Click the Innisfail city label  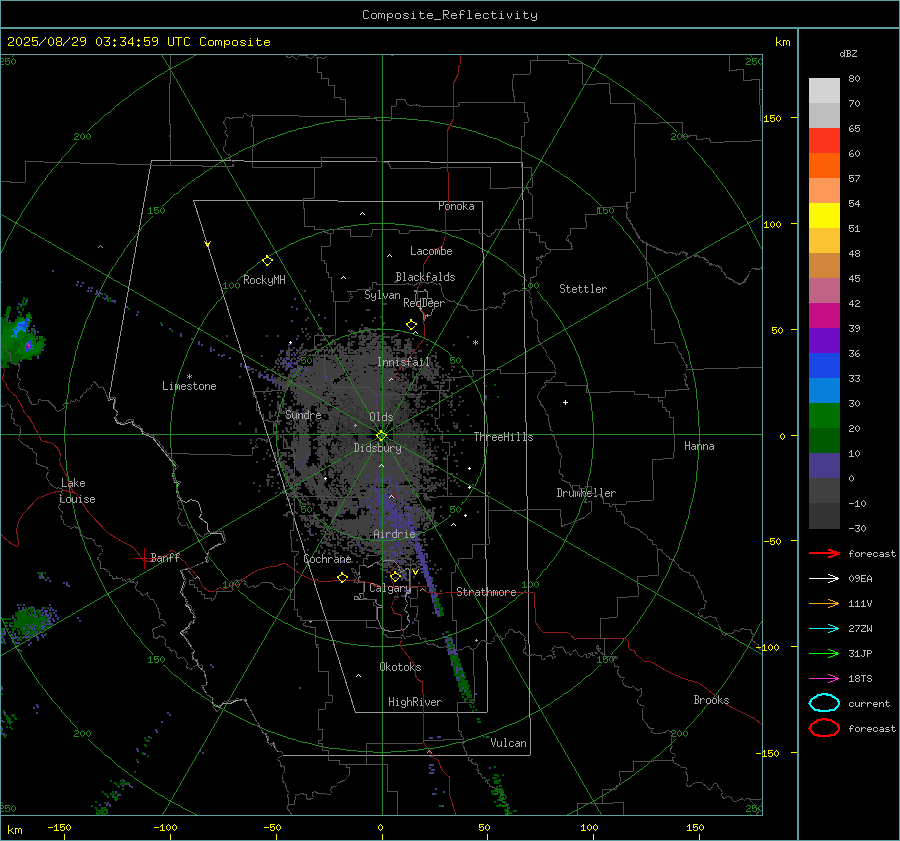pos(403,362)
